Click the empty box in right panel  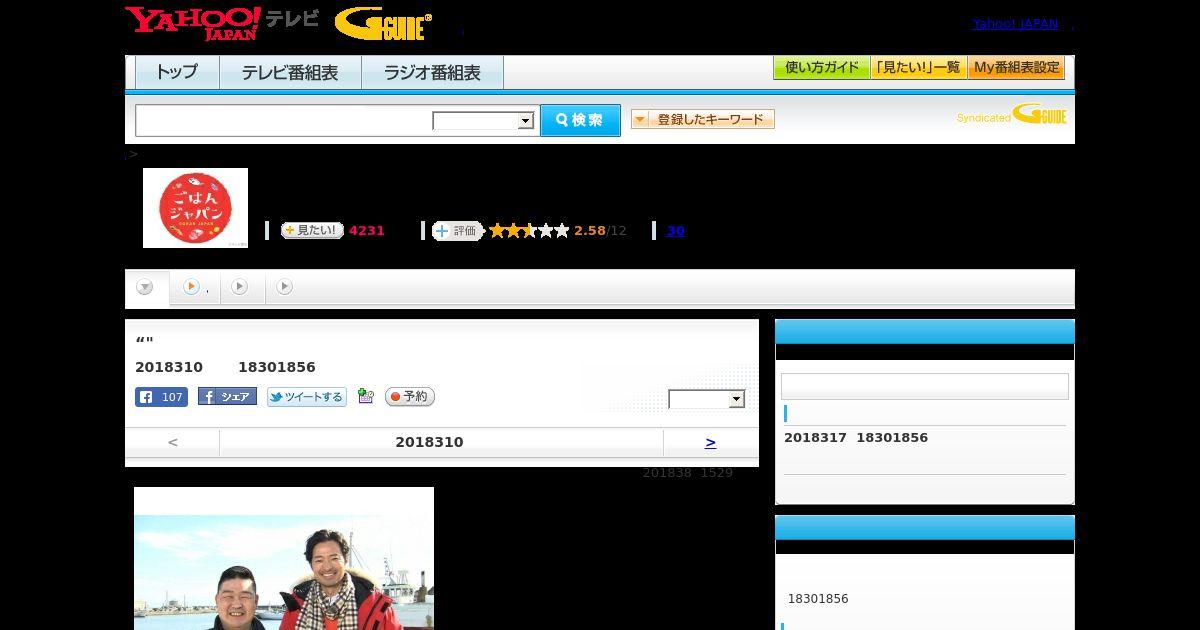[925, 387]
